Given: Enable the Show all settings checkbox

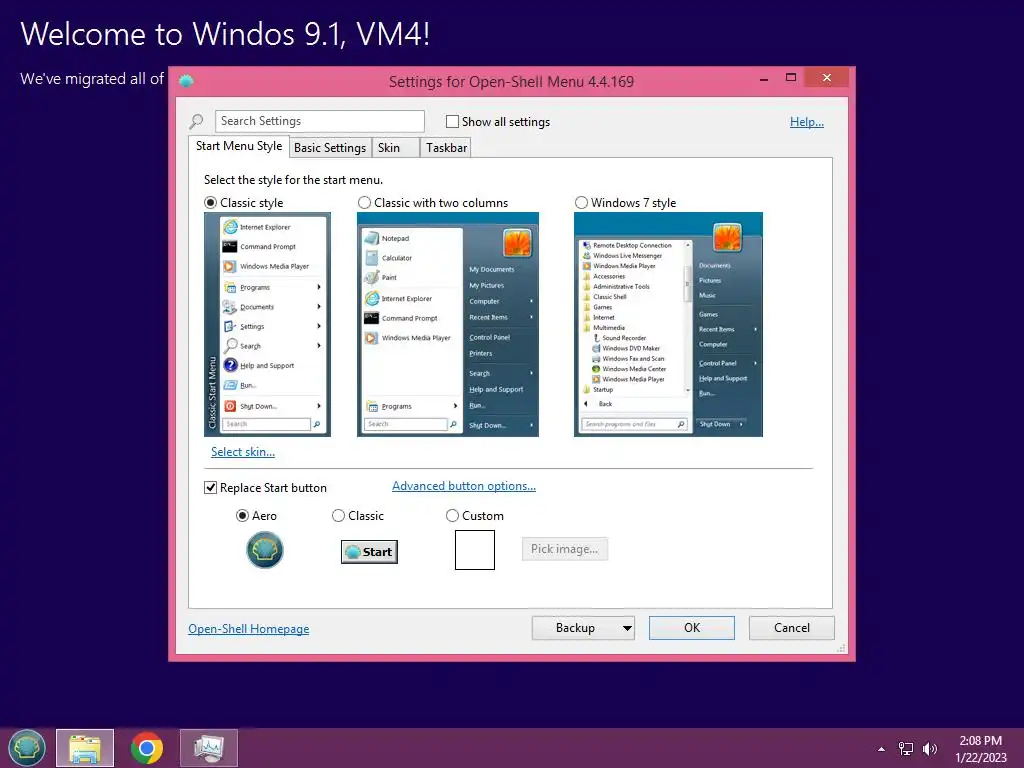Looking at the screenshot, I should (x=452, y=121).
